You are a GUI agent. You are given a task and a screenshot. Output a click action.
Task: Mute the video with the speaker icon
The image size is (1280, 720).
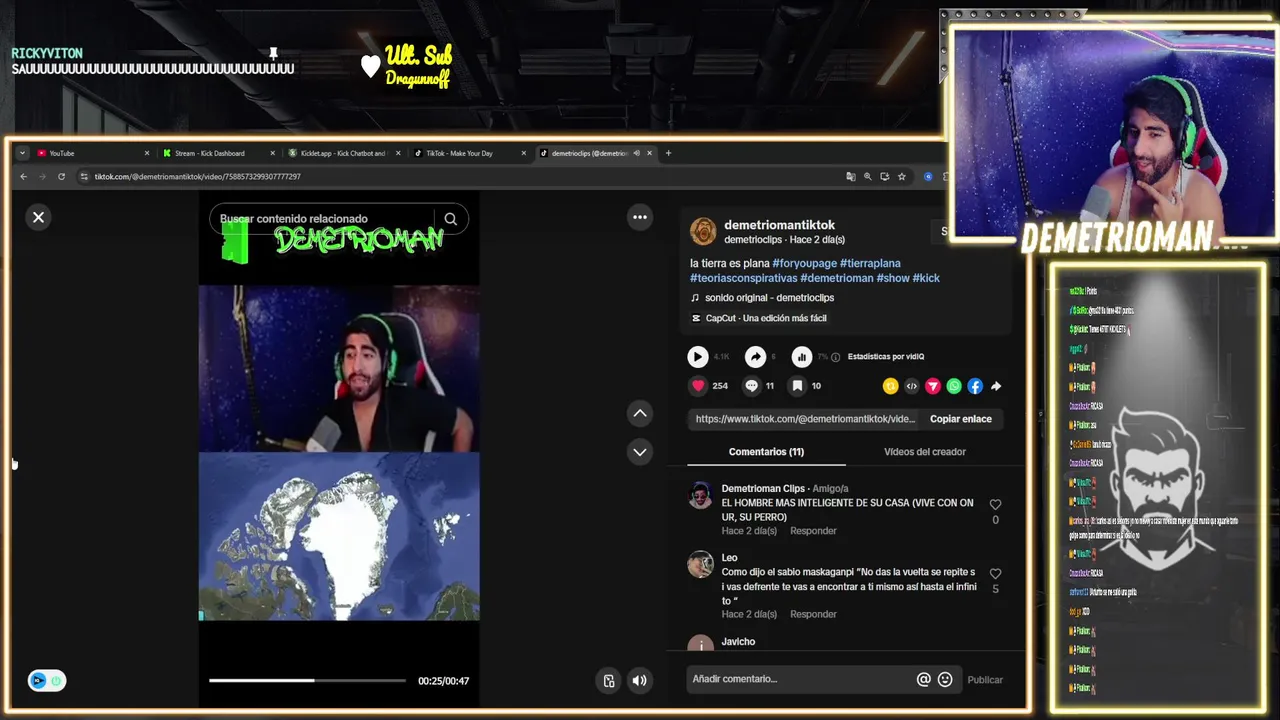point(640,681)
